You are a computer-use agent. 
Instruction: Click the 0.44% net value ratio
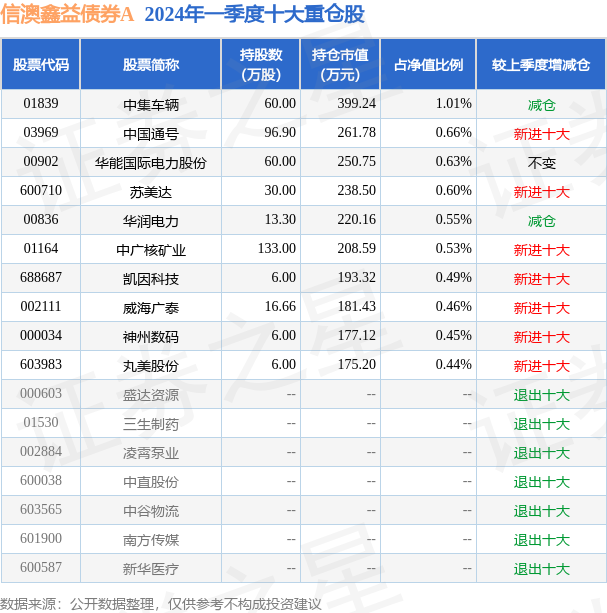453,364
